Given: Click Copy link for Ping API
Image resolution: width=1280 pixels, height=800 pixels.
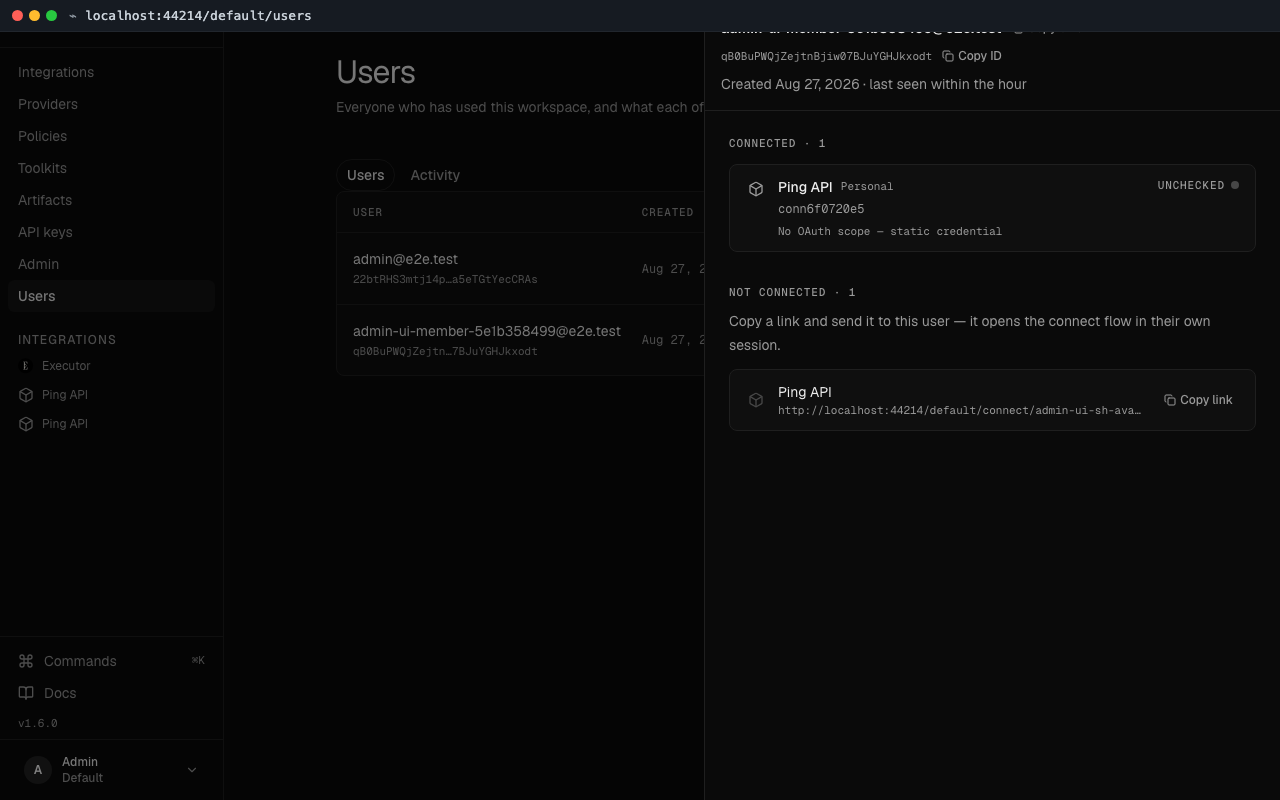Looking at the screenshot, I should point(1198,400).
